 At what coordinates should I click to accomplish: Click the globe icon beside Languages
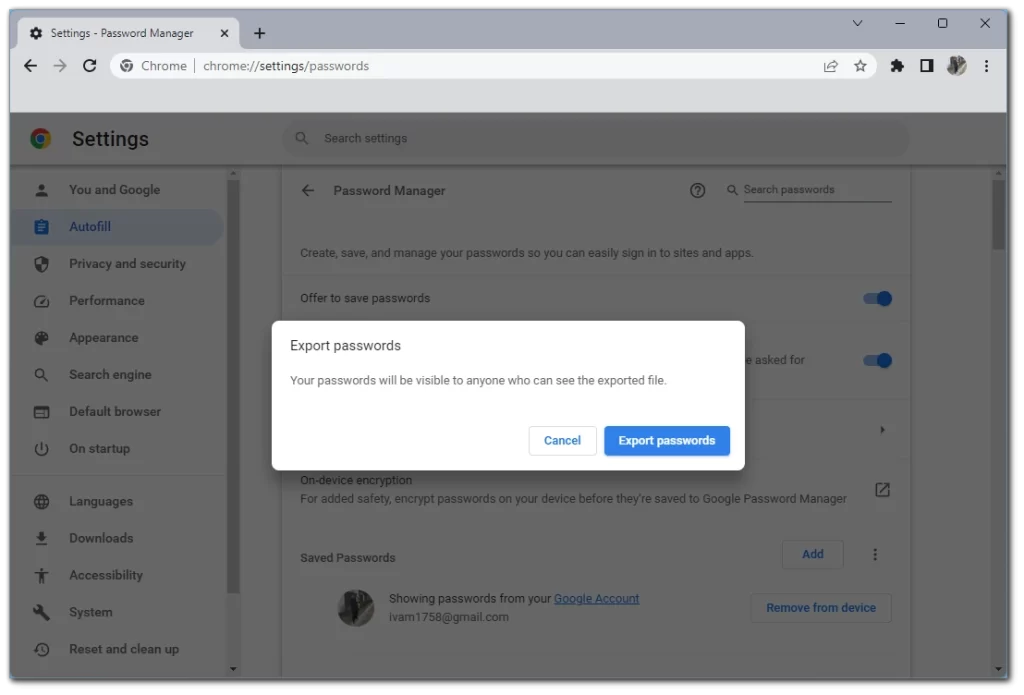click(41, 502)
